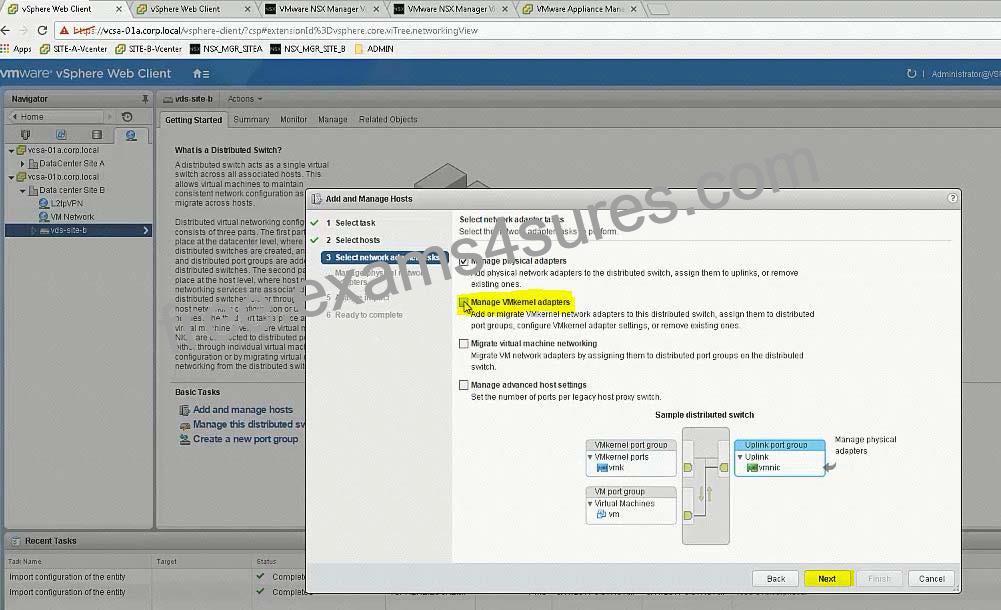Click the Add and manage hosts icon

pos(184,410)
